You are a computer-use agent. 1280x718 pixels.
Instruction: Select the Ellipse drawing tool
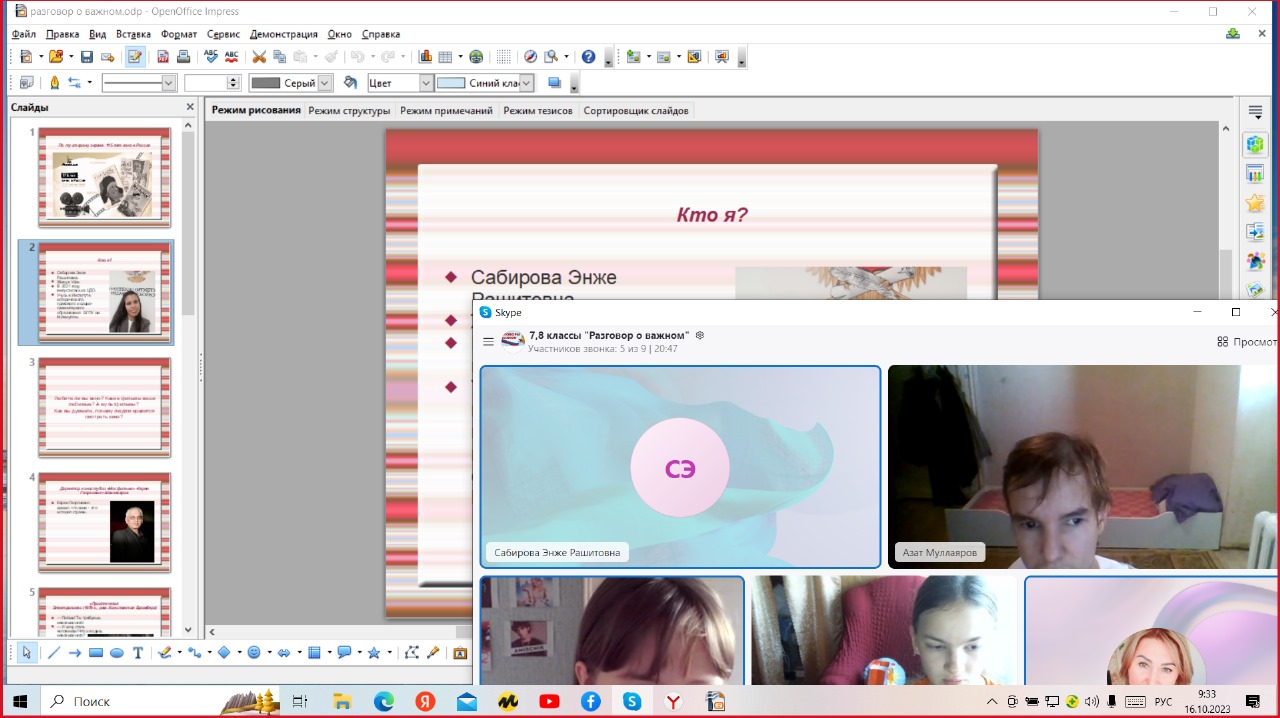[116, 653]
